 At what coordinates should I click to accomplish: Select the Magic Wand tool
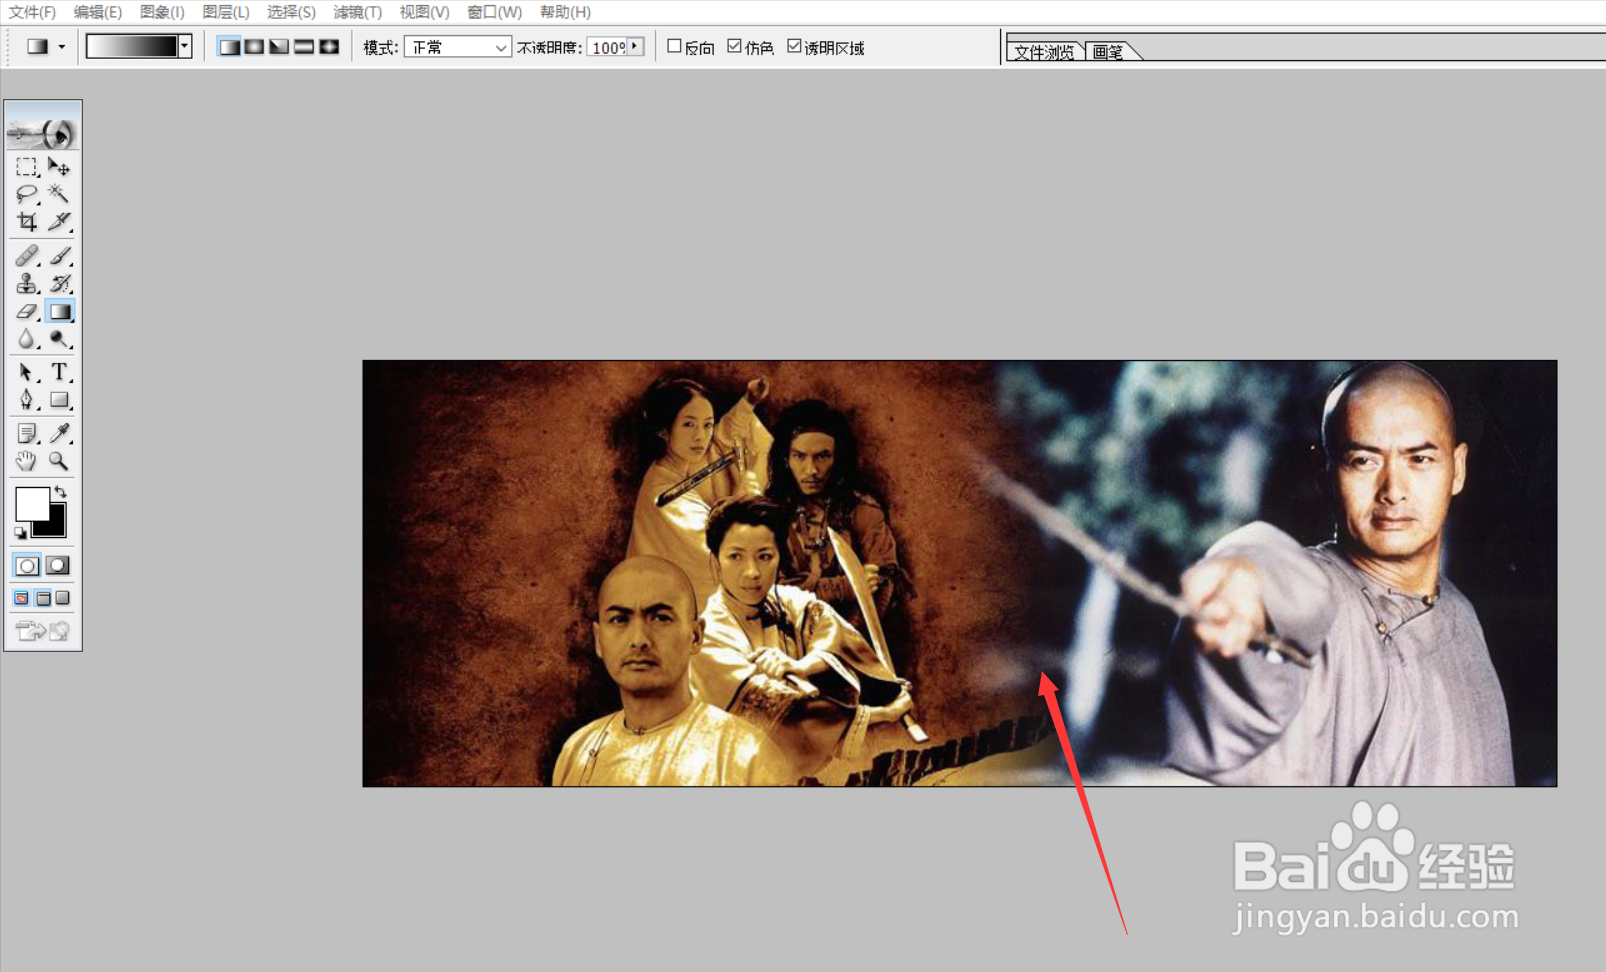click(59, 194)
